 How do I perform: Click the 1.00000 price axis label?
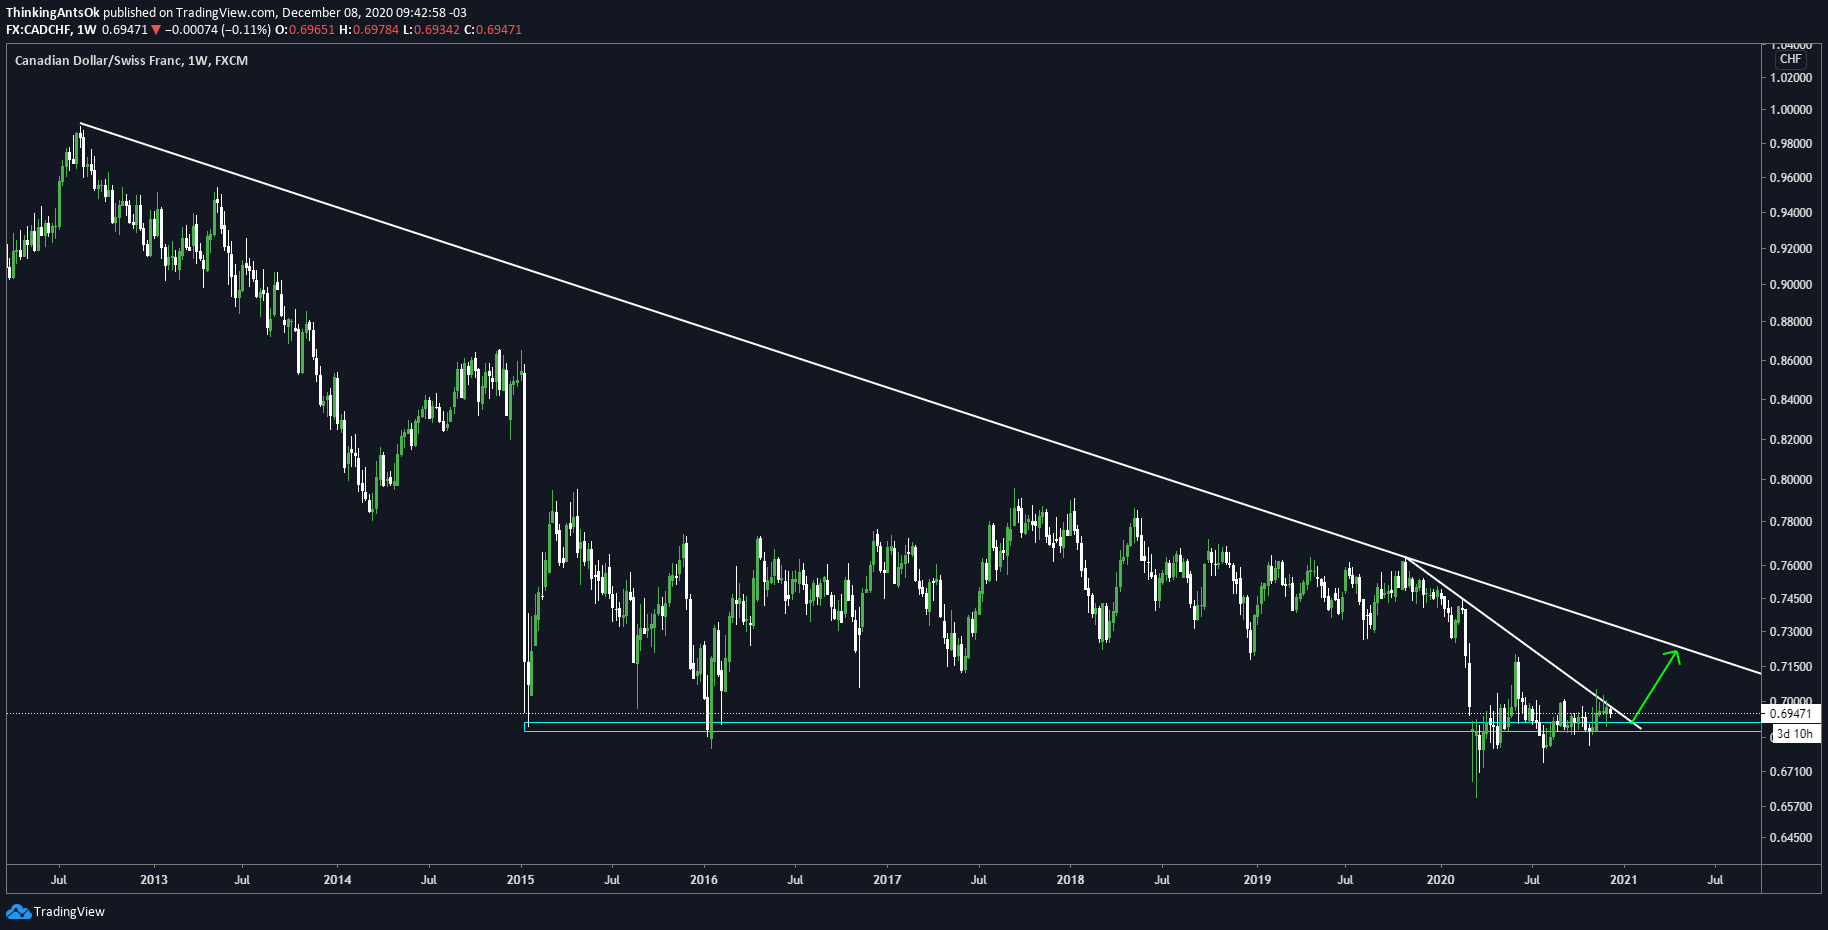[x=1791, y=110]
